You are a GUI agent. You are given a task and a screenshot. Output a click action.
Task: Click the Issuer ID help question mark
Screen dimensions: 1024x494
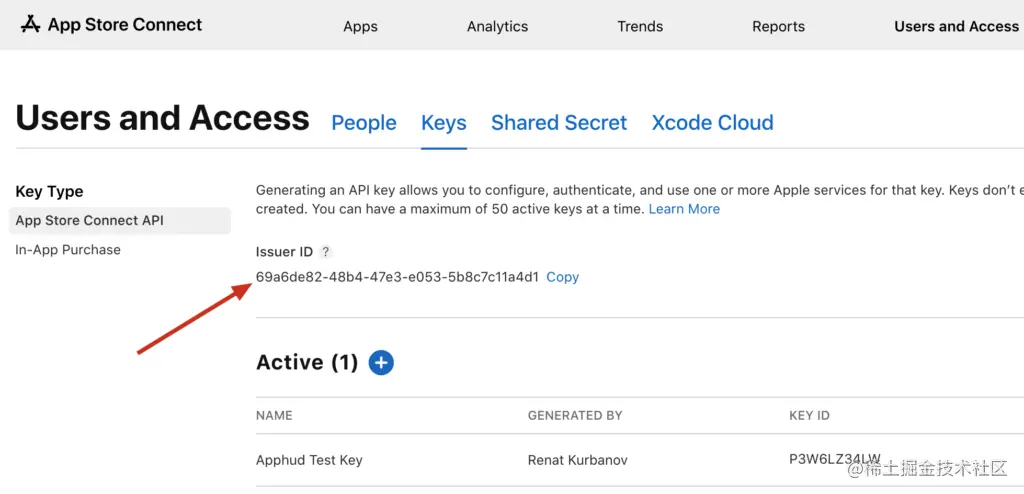[326, 252]
